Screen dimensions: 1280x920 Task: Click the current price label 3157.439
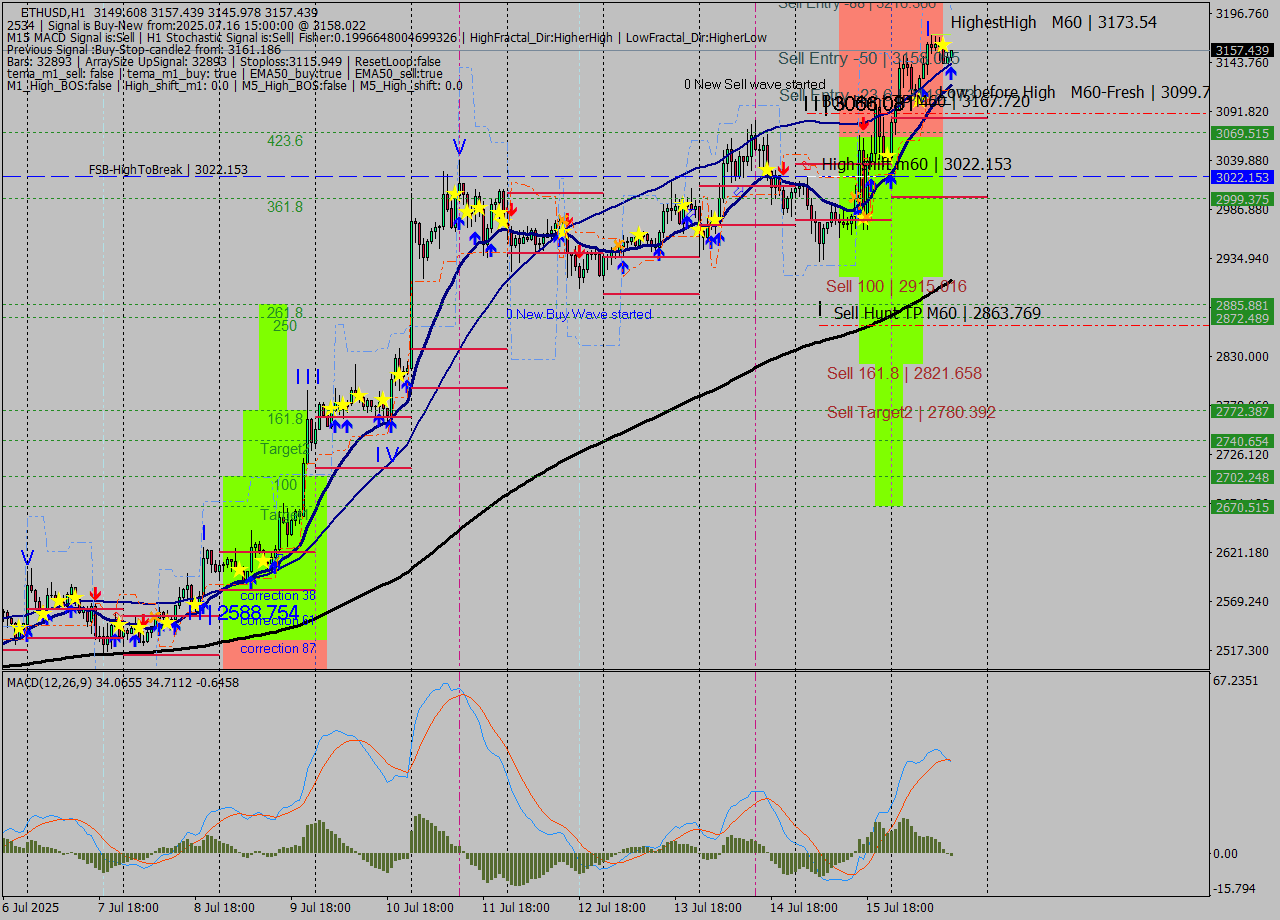[1242, 50]
